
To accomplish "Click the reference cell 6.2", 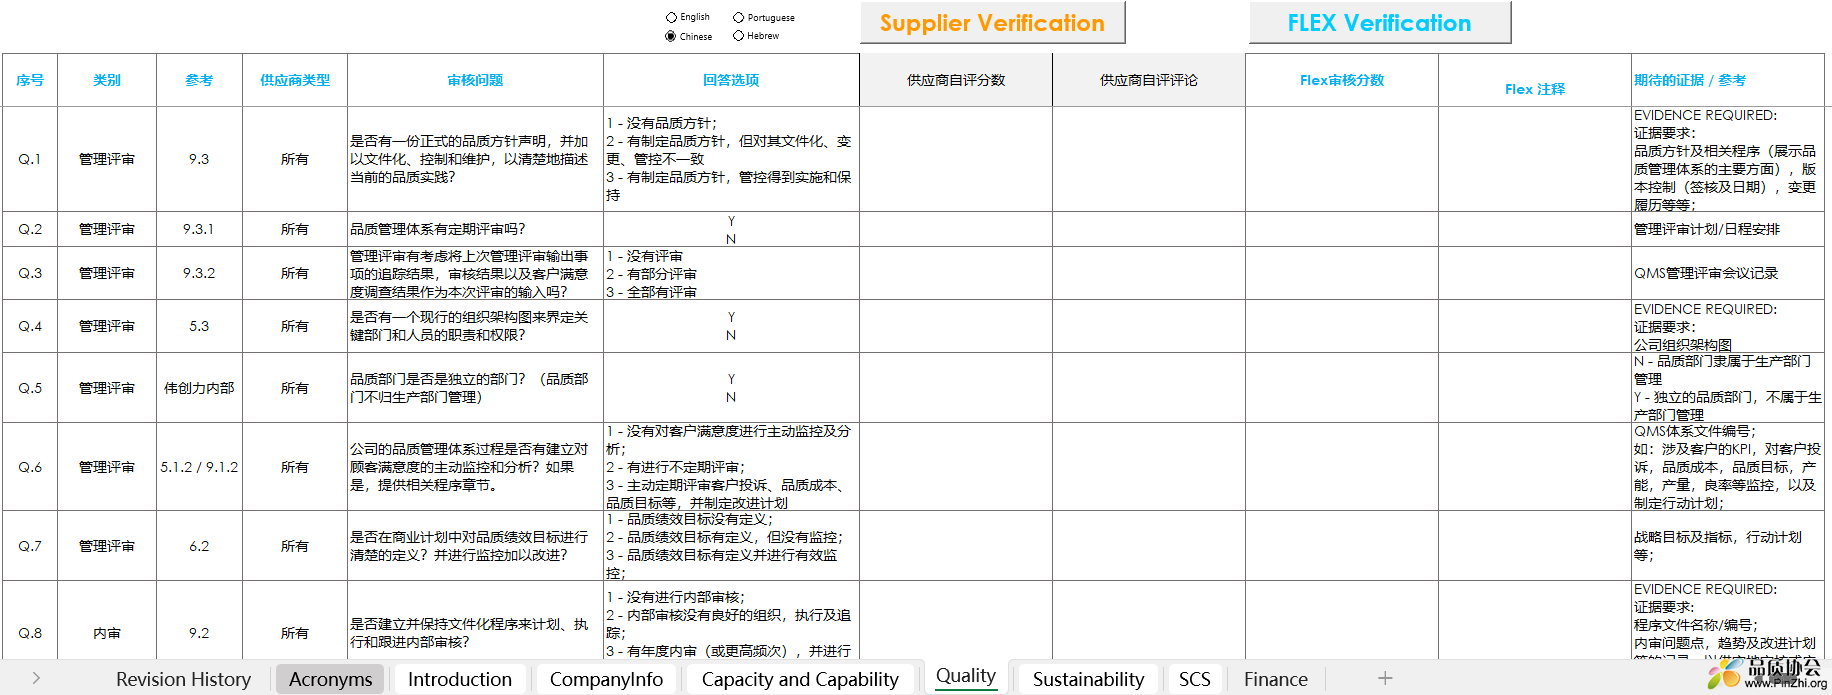I will click(x=199, y=546).
